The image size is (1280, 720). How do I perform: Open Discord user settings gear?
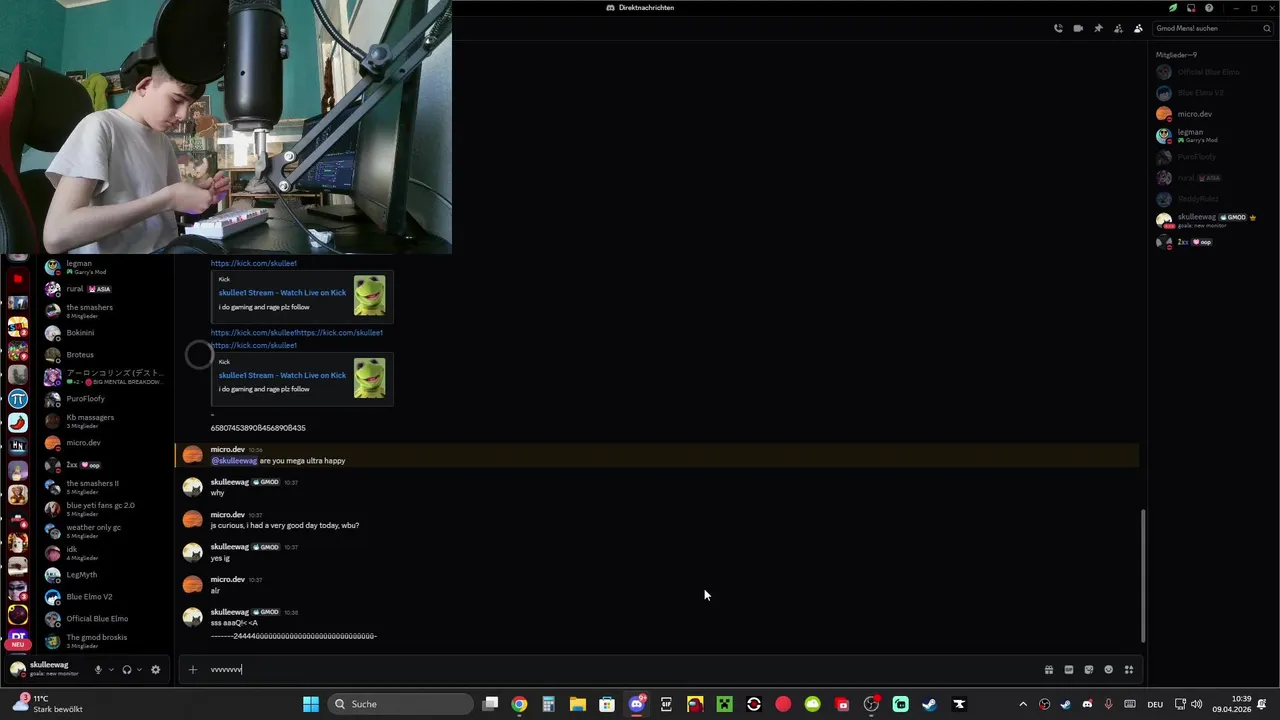(155, 670)
